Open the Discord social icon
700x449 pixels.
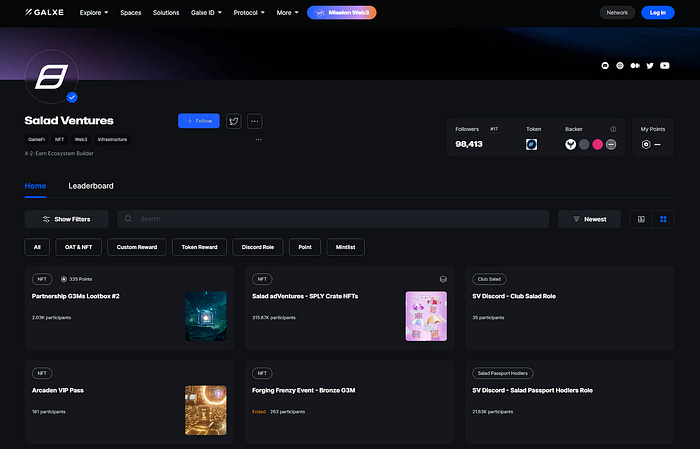[605, 66]
